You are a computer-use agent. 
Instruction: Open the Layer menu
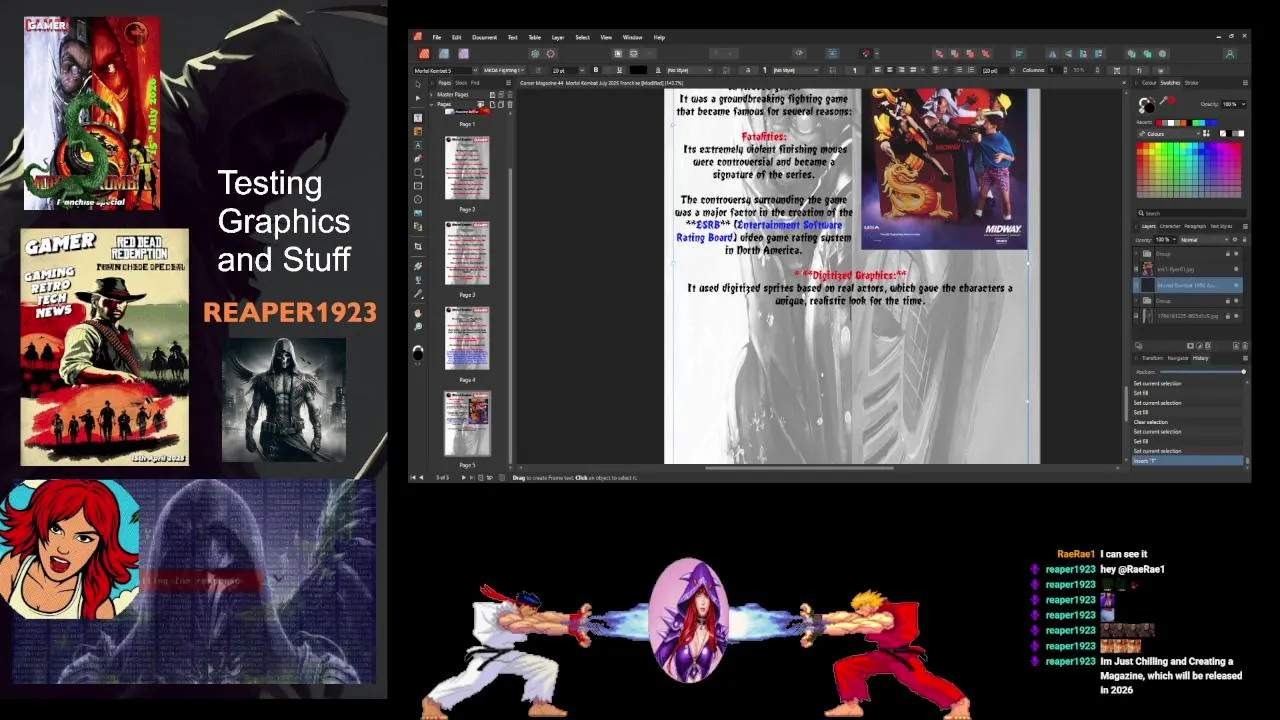tap(558, 37)
